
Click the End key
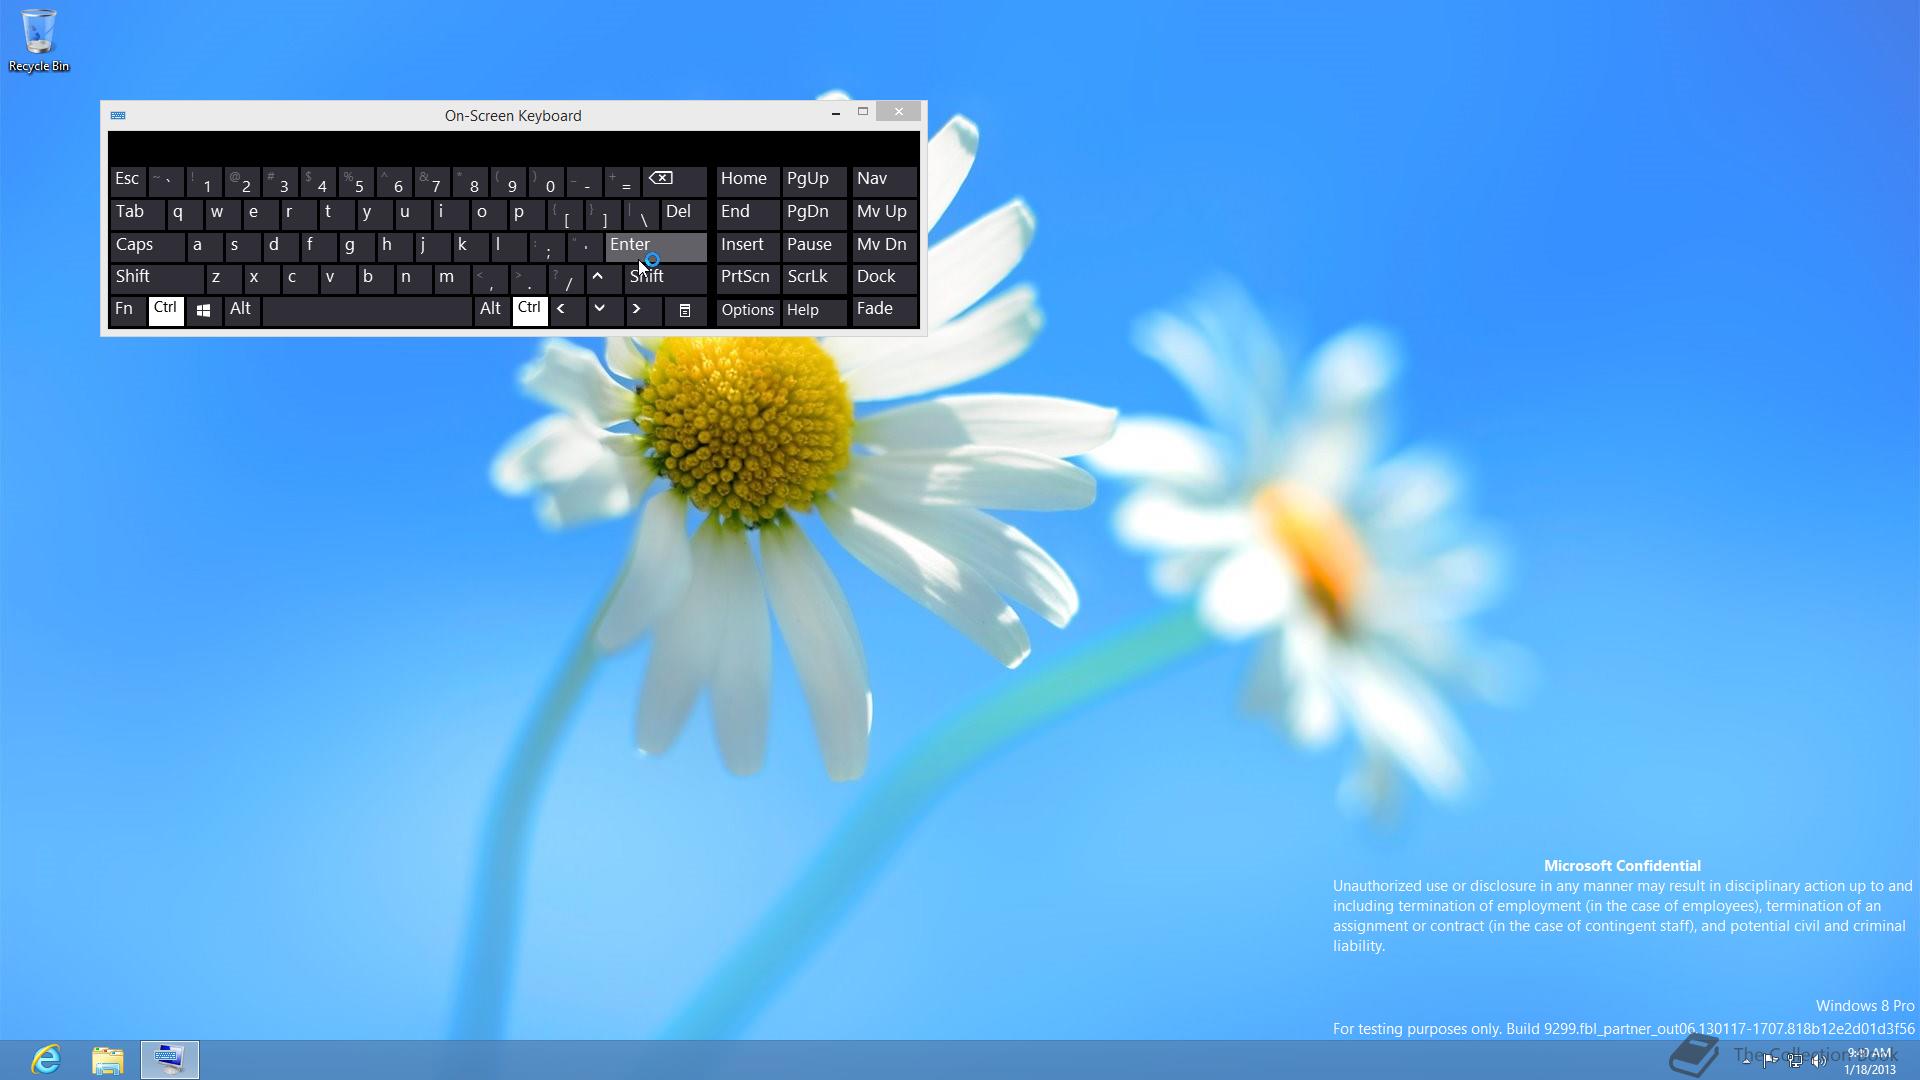pyautogui.click(x=748, y=213)
